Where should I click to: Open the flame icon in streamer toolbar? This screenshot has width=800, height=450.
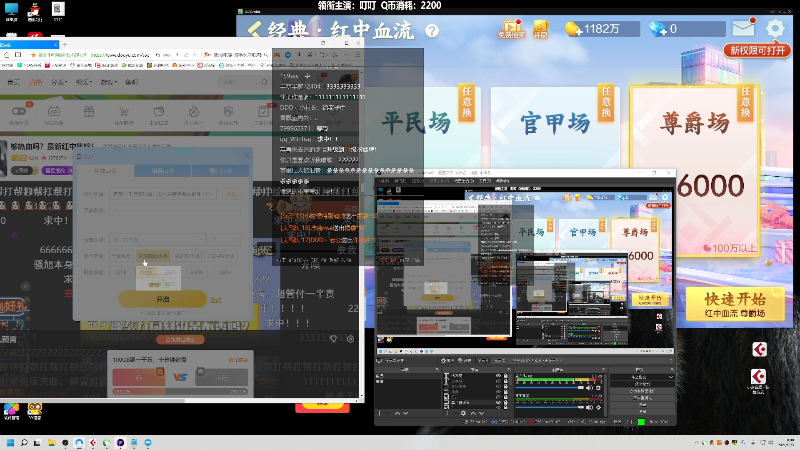[193, 111]
